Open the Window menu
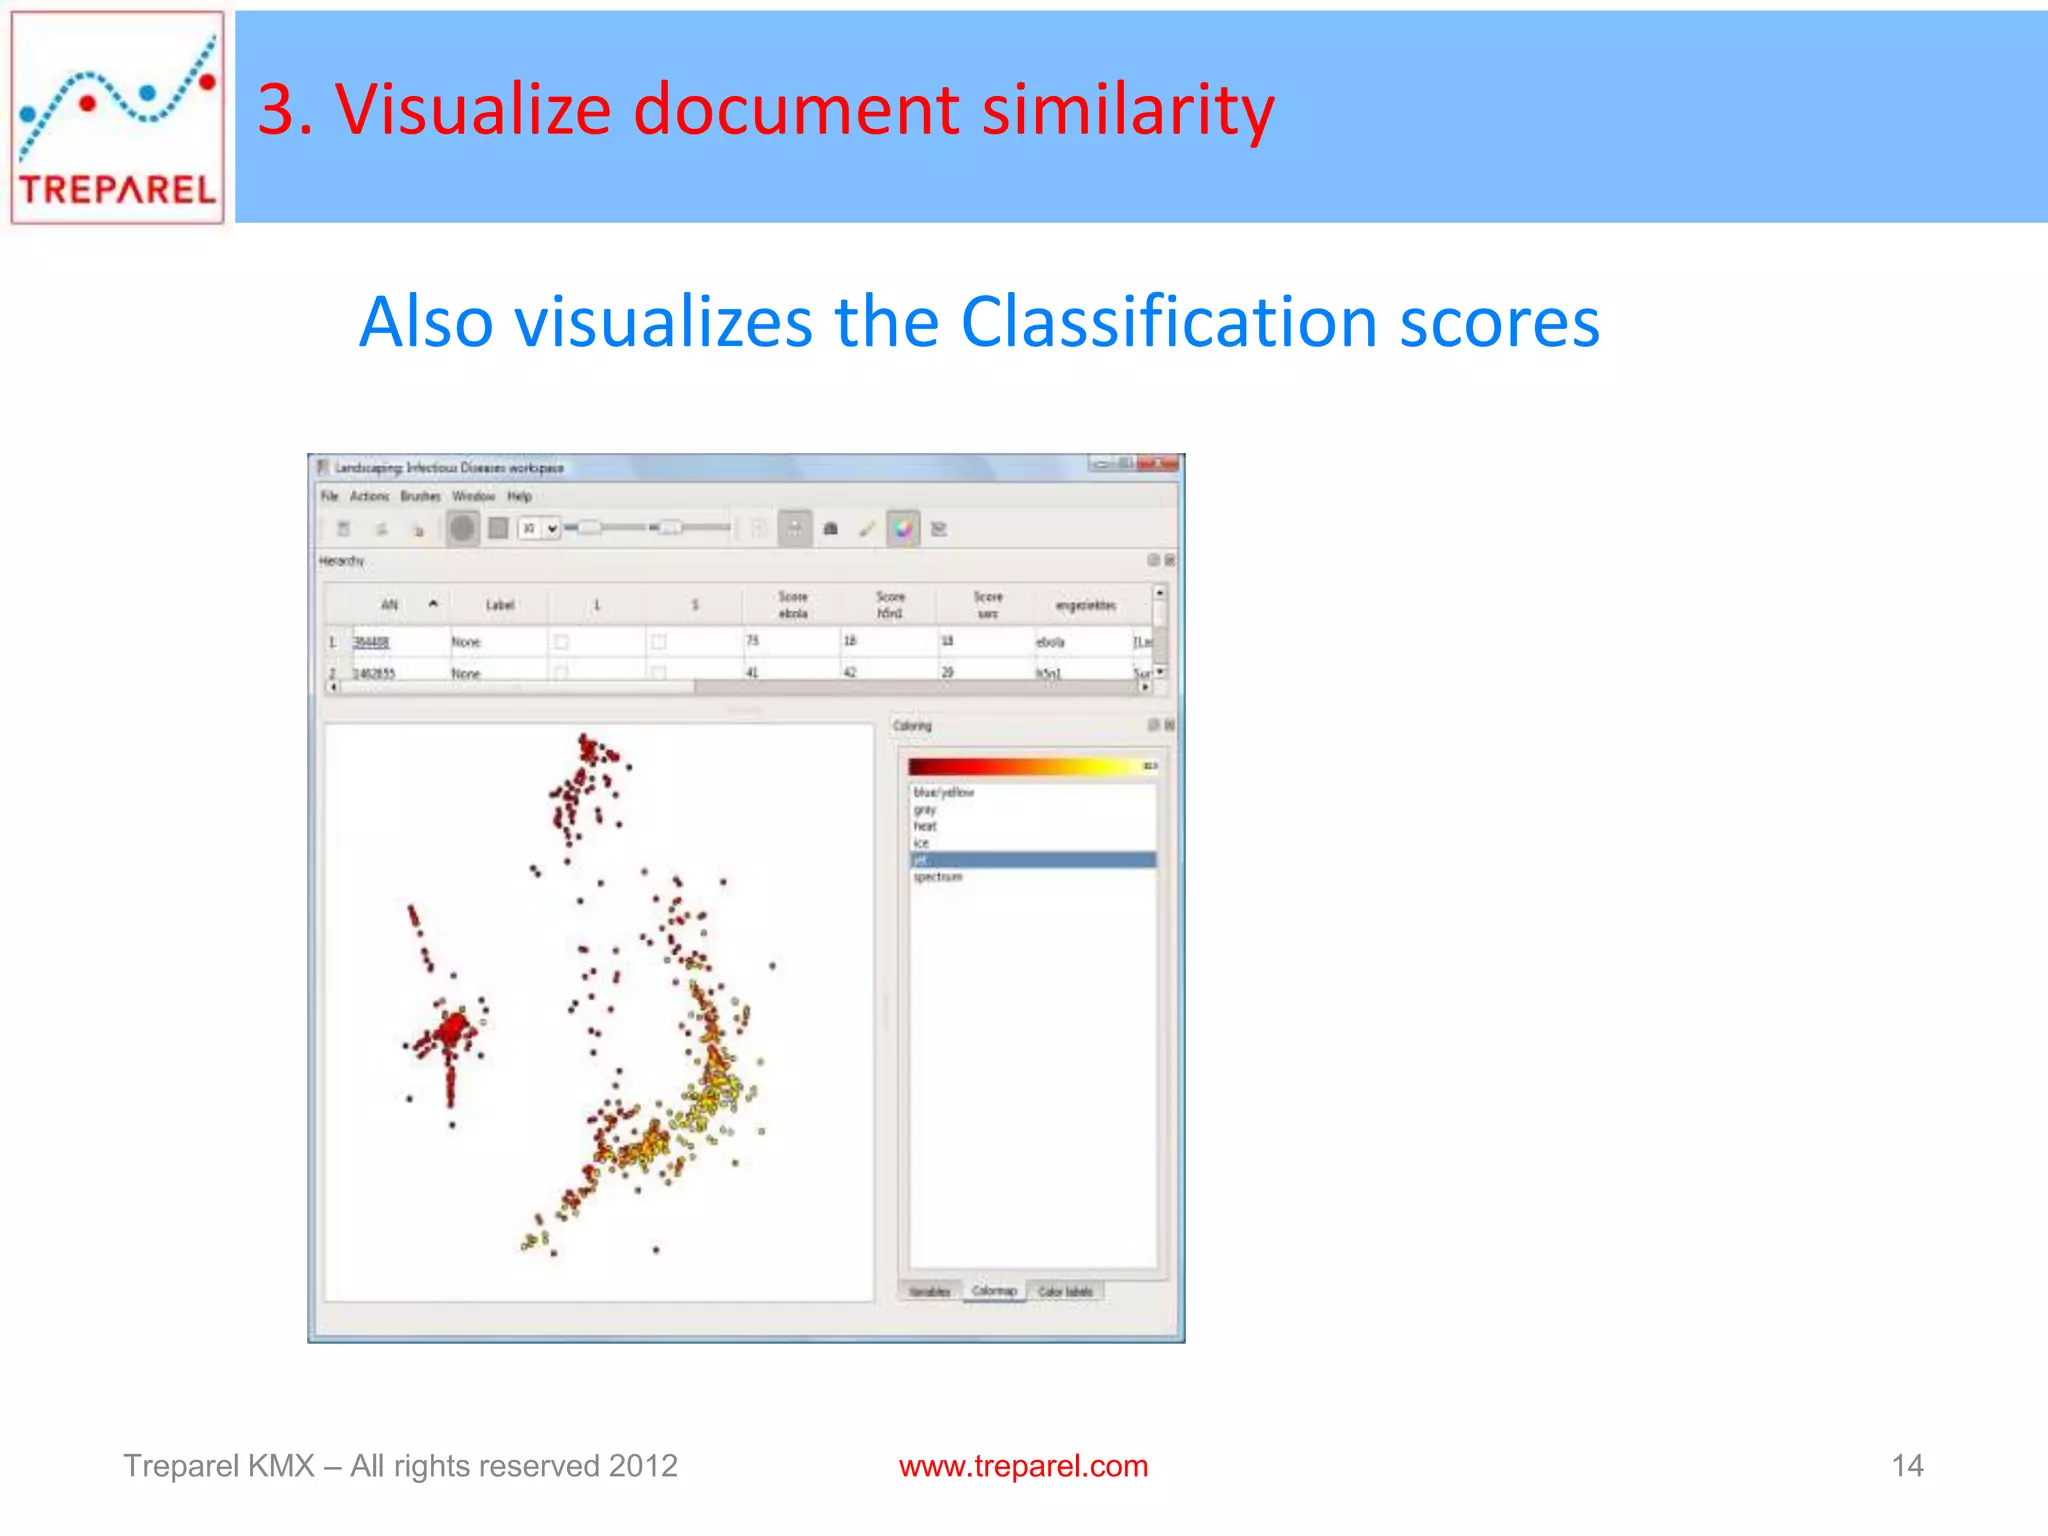Screen dimensions: 2048x1536 [473, 496]
